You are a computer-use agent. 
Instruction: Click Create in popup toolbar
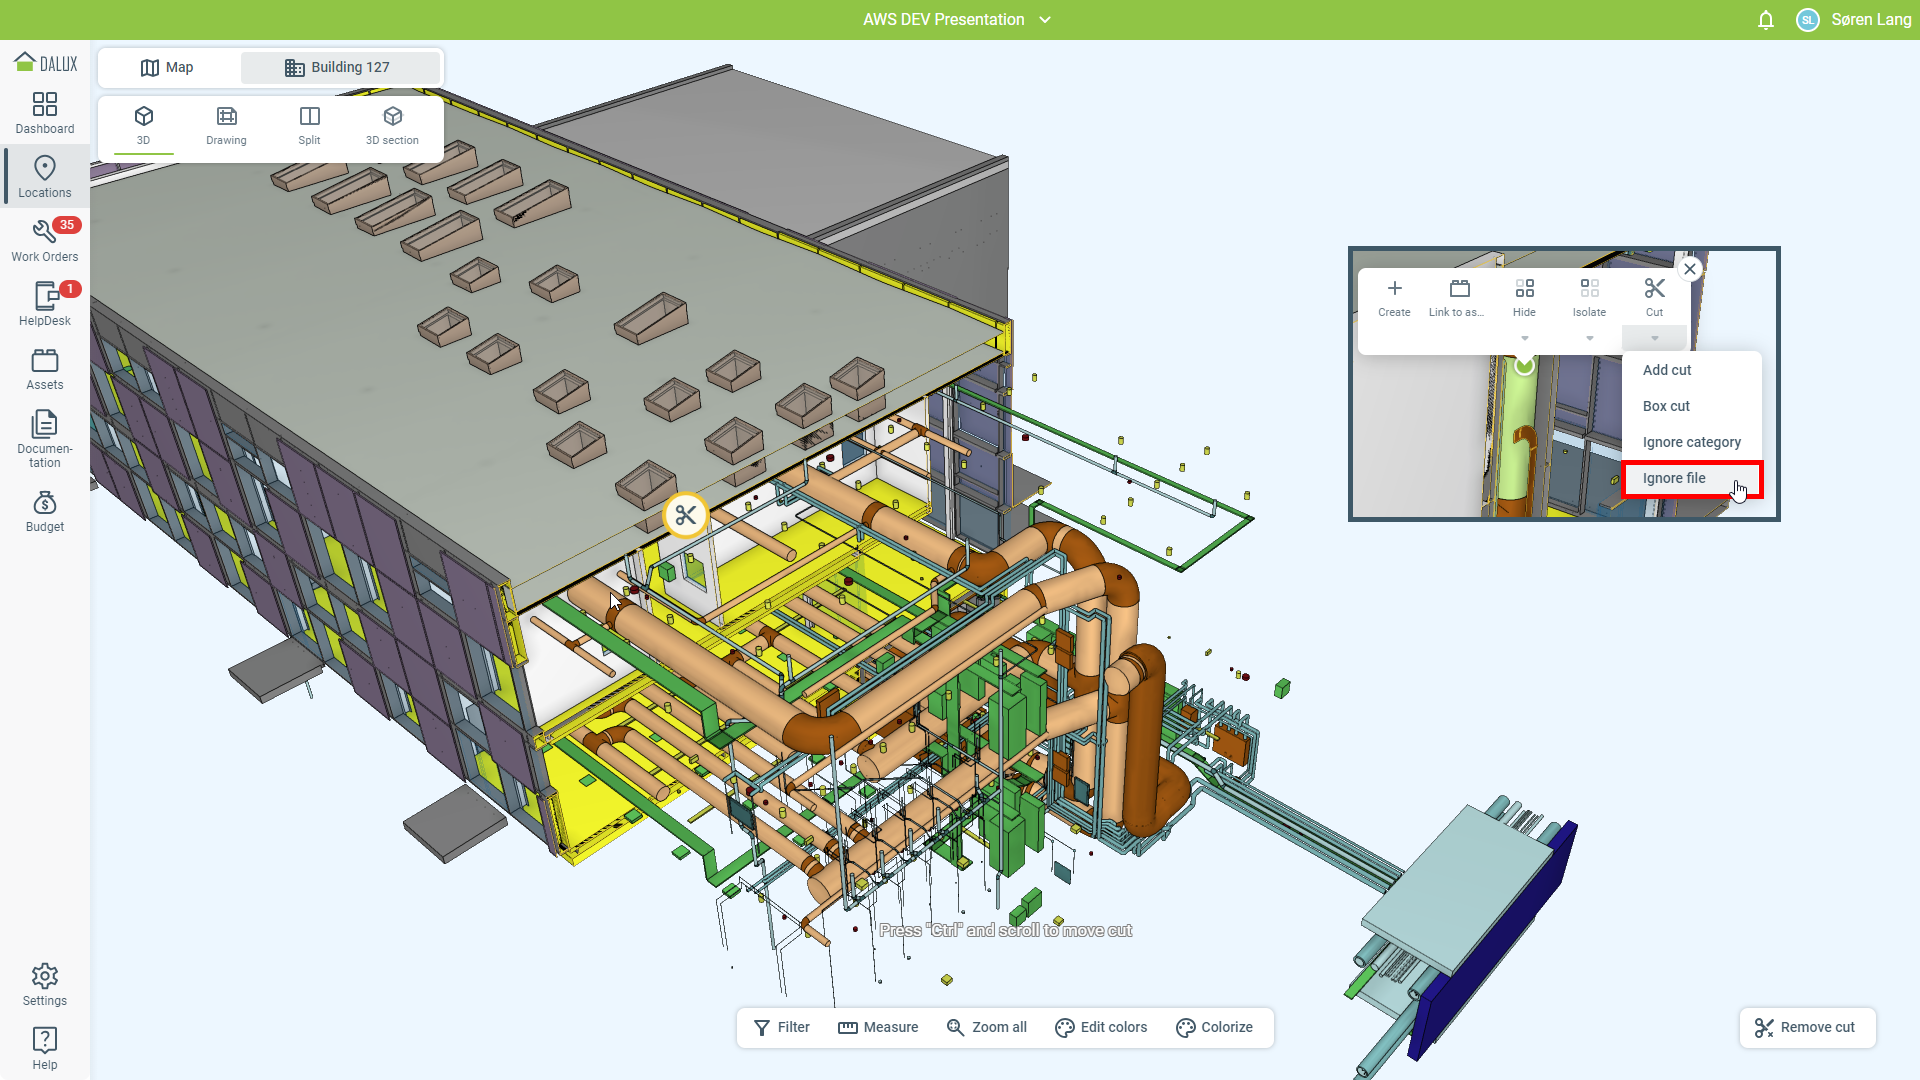click(x=1394, y=298)
